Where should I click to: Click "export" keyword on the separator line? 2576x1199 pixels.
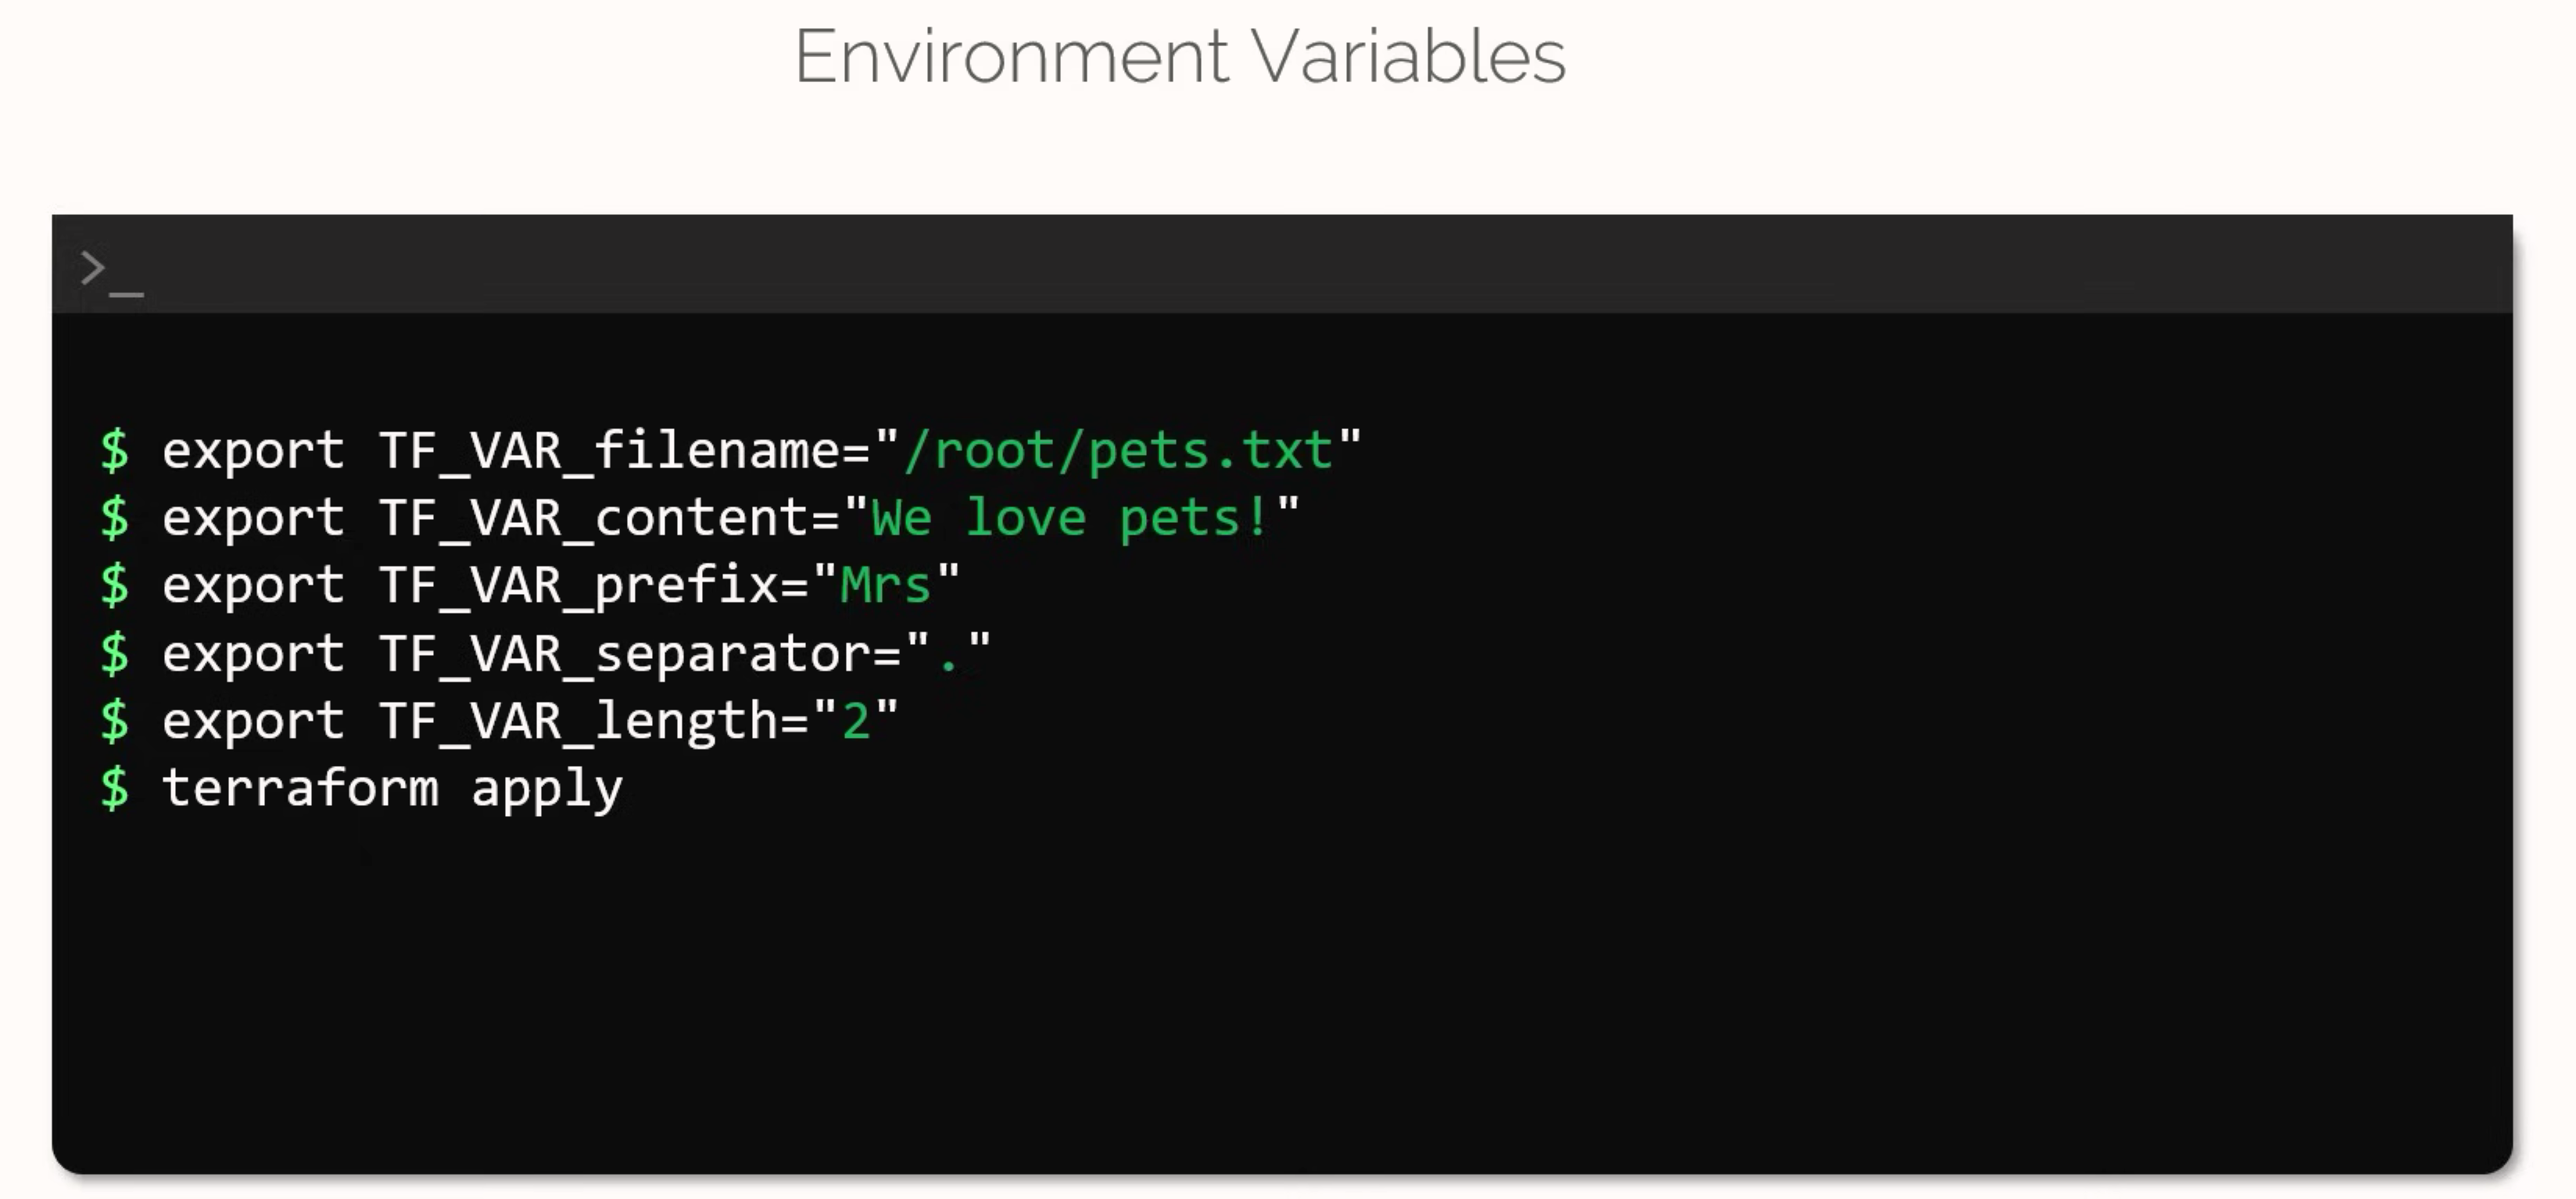coord(253,654)
